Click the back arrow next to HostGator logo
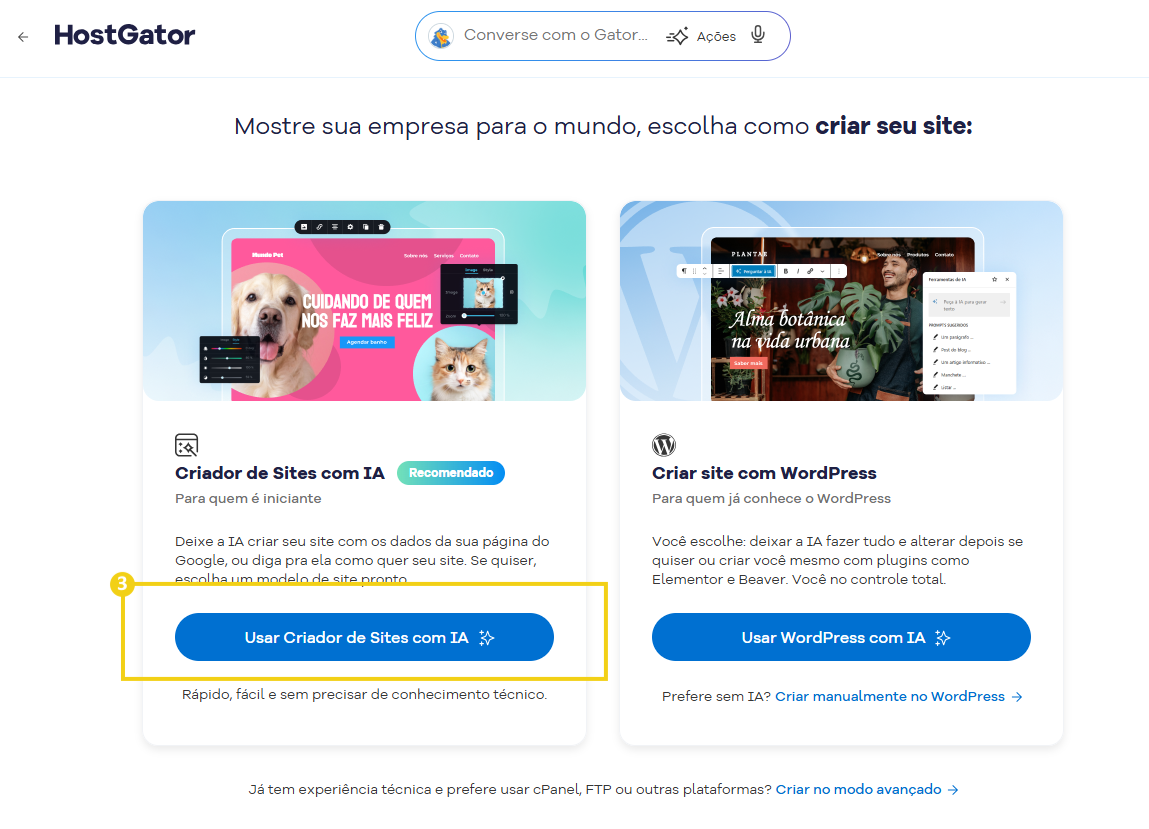 (23, 37)
